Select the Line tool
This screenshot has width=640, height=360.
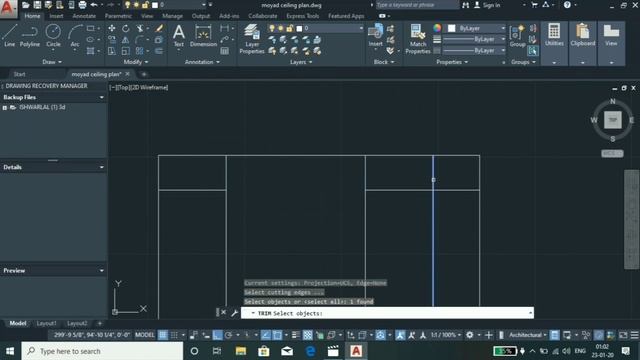pyautogui.click(x=9, y=36)
